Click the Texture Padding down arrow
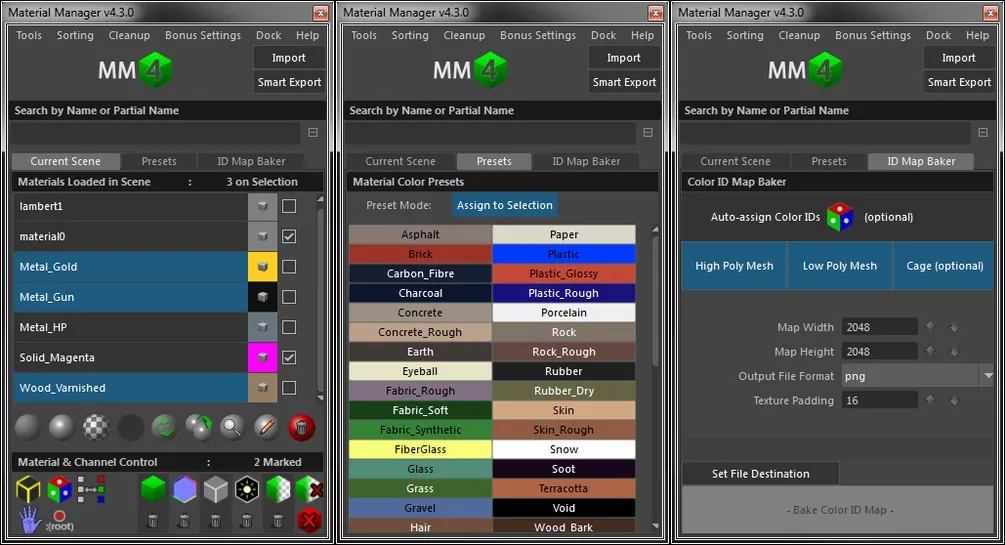The image size is (1005, 545). [x=953, y=401]
